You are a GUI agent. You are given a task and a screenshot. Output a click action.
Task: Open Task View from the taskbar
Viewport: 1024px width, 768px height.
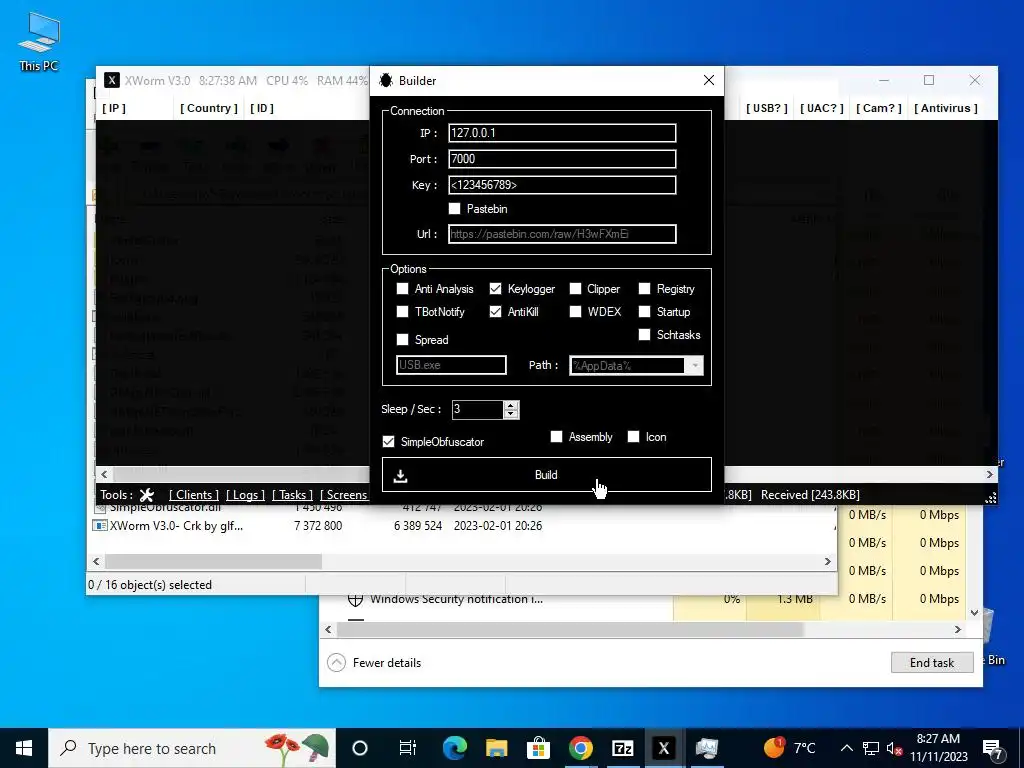pos(408,748)
